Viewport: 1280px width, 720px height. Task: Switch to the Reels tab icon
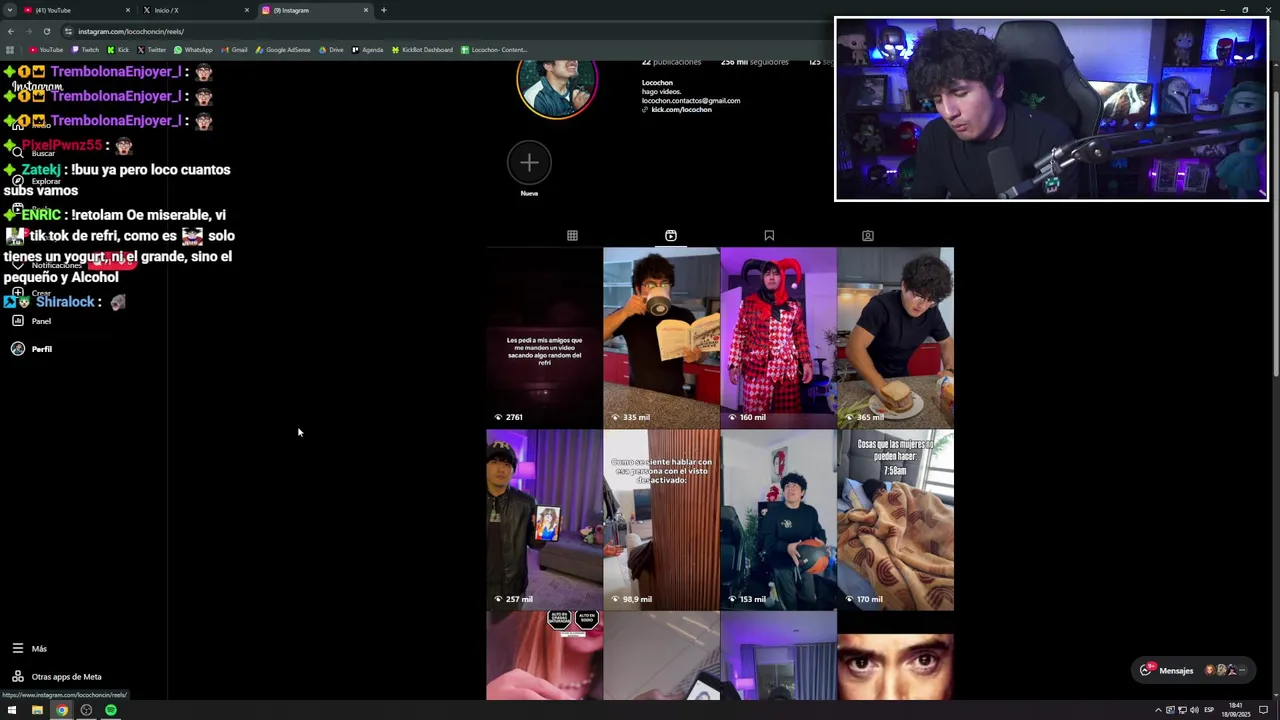click(x=671, y=236)
